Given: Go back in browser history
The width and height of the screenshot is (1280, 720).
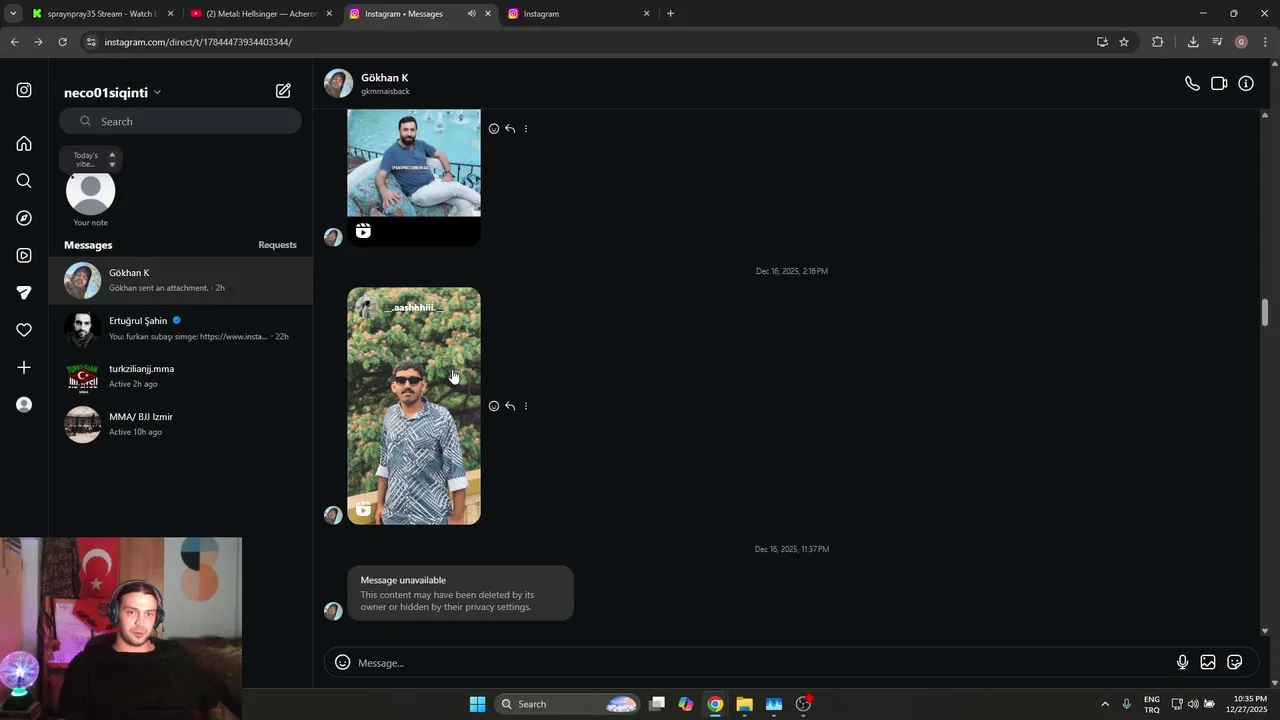Looking at the screenshot, I should point(14,42).
